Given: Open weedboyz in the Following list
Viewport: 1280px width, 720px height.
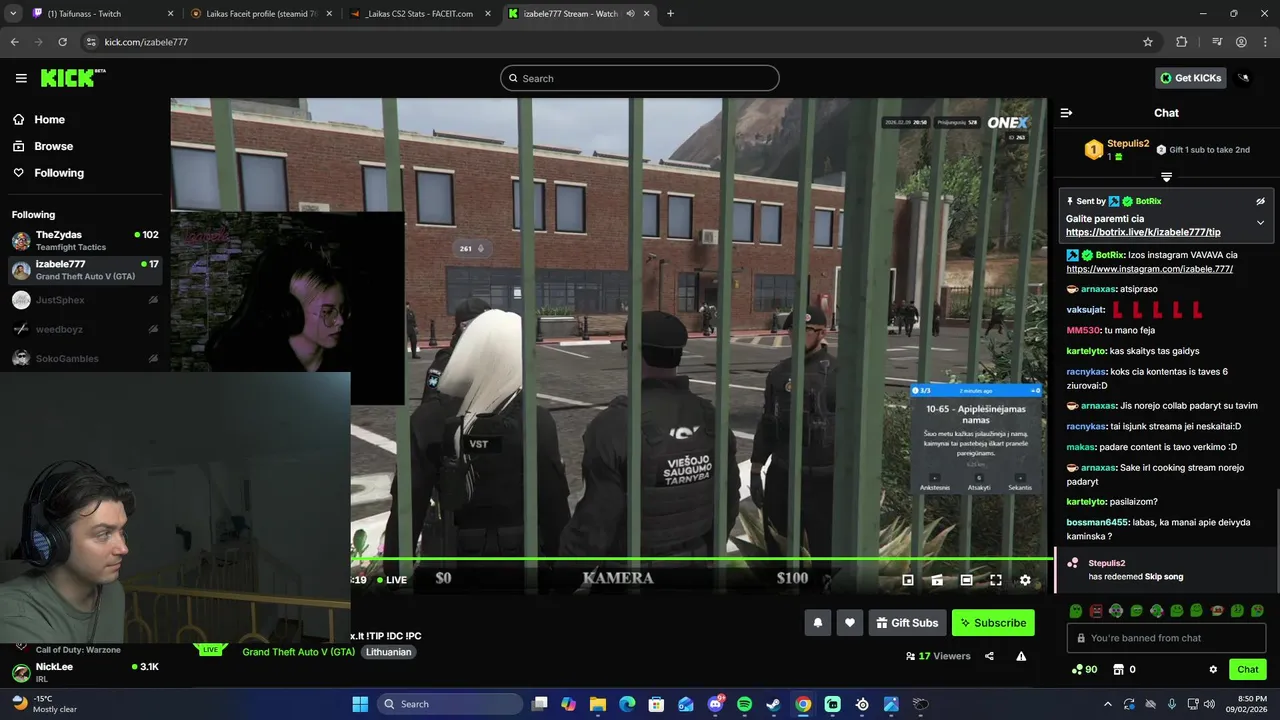Looking at the screenshot, I should click(x=85, y=329).
